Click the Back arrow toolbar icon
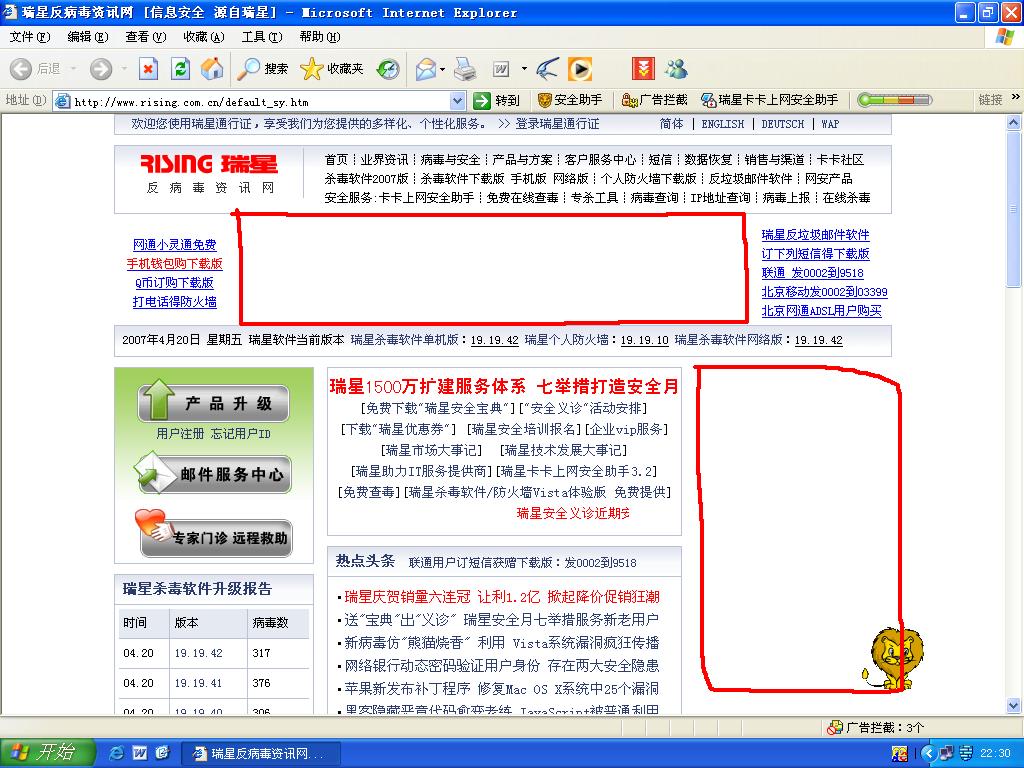The height and width of the screenshot is (768, 1024). [22, 69]
